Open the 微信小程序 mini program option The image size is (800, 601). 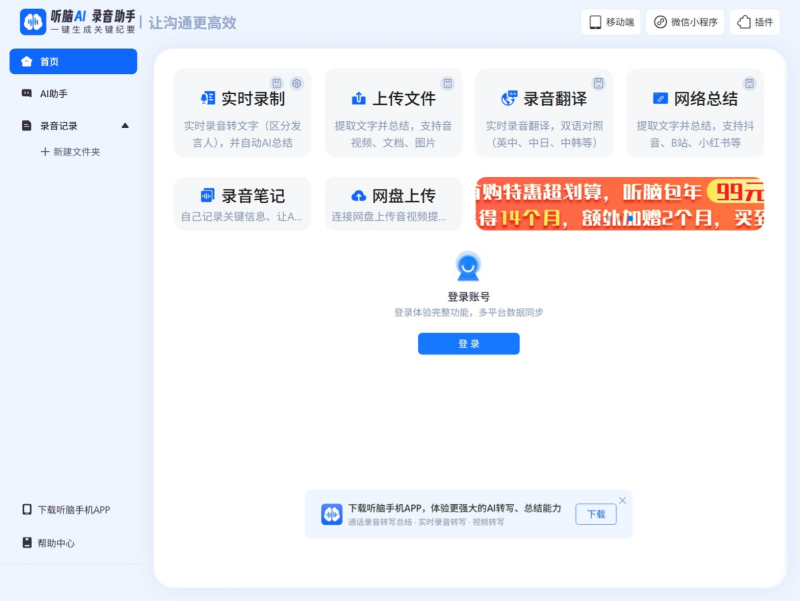685,21
